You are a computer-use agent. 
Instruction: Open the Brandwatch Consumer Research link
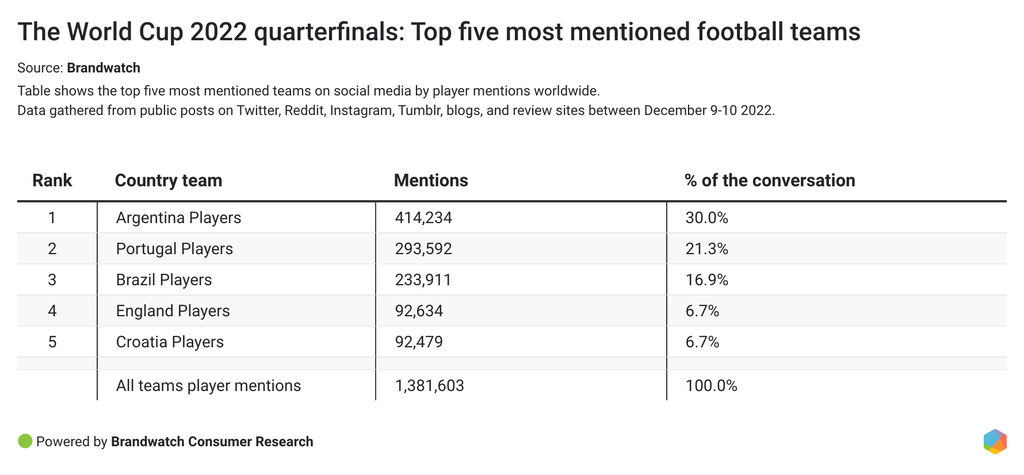(212, 441)
